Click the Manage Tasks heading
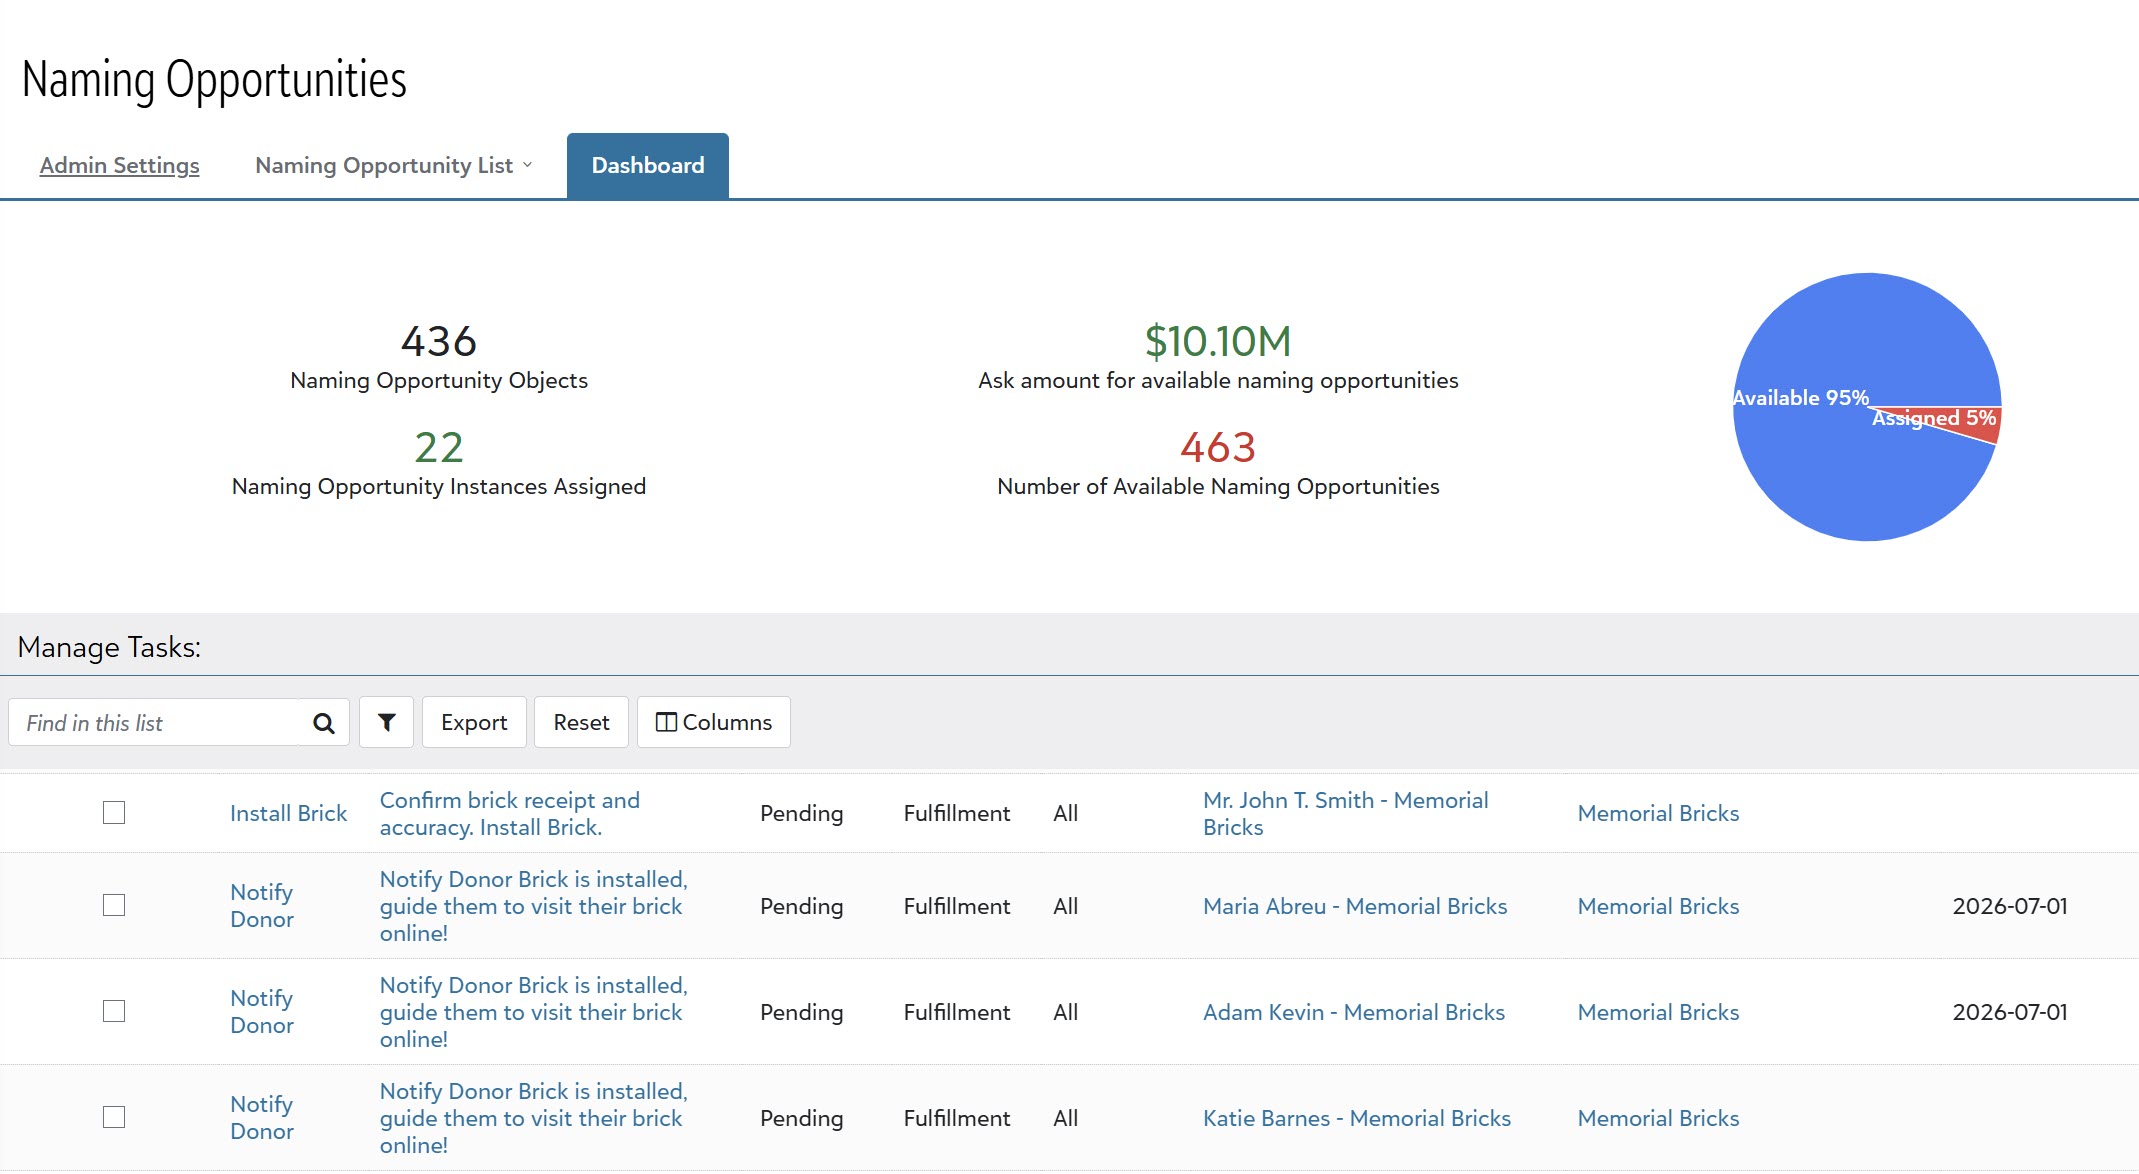The width and height of the screenshot is (2139, 1174). click(109, 647)
